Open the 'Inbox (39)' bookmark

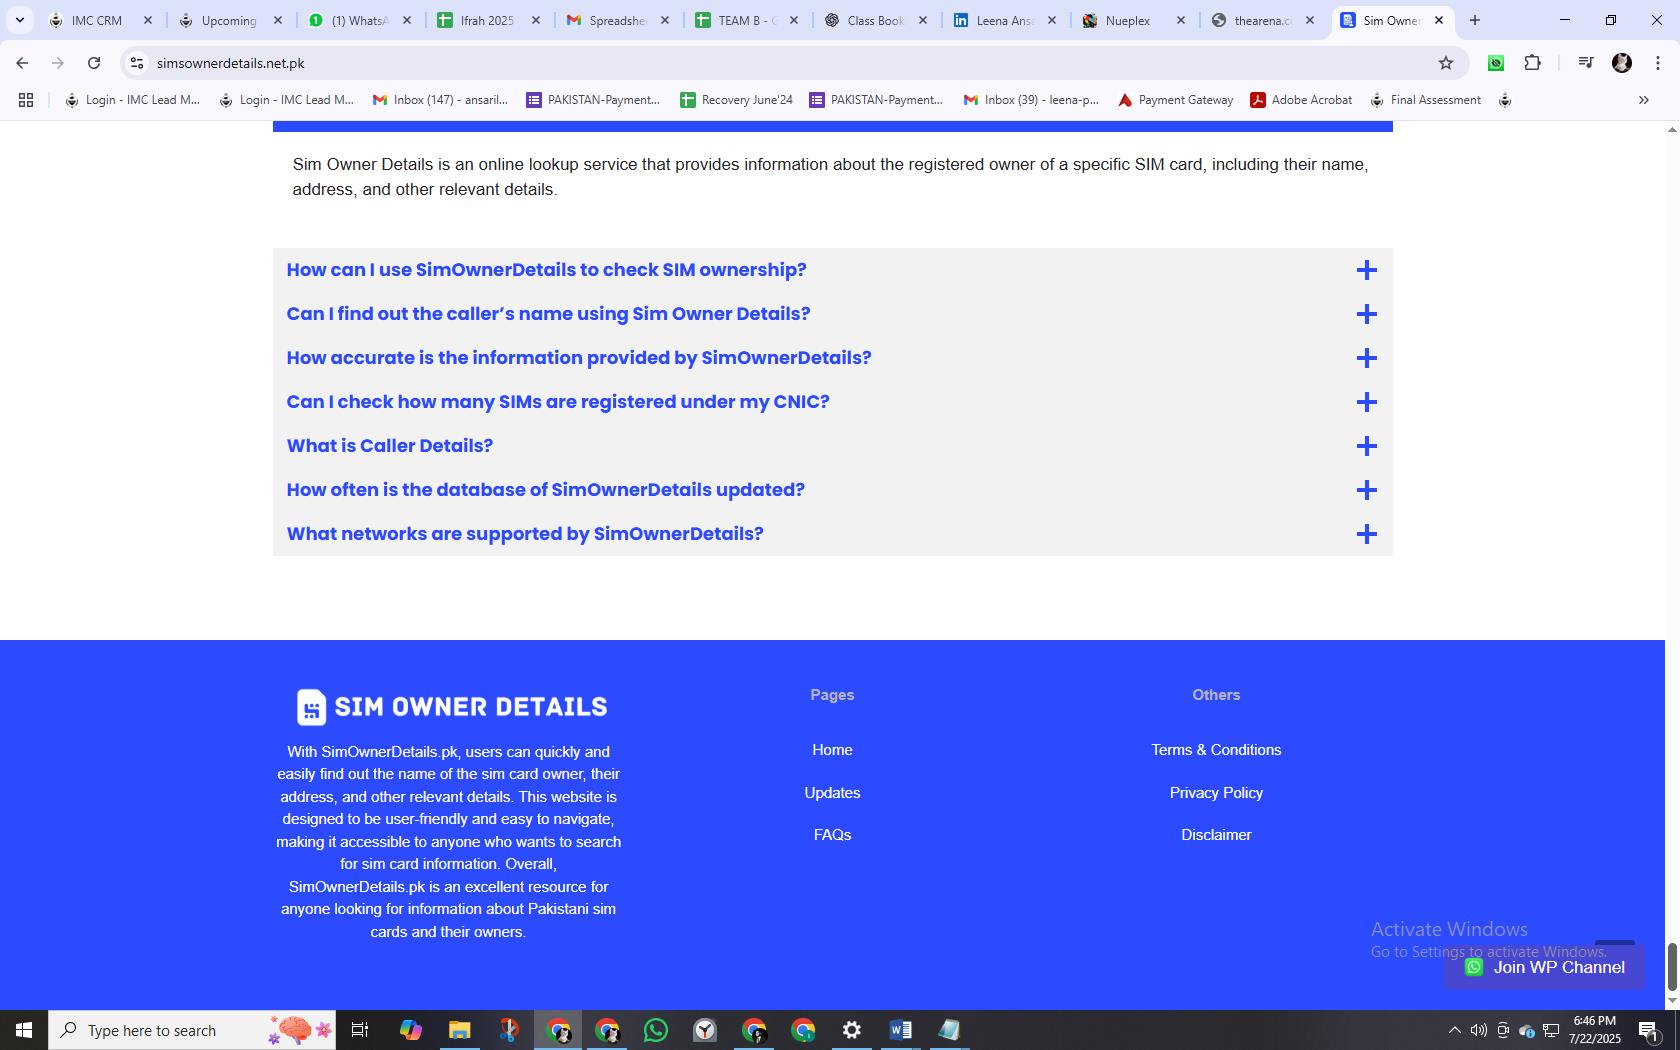pyautogui.click(x=1031, y=100)
